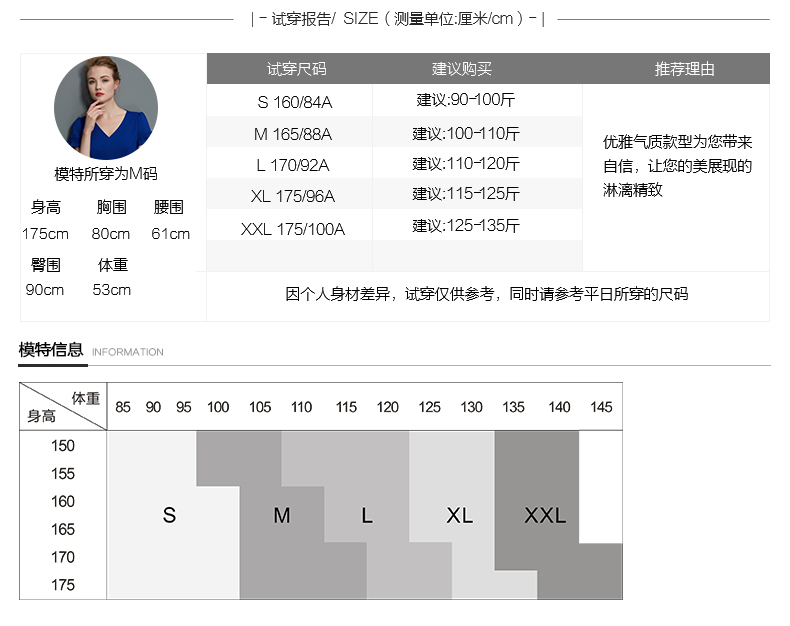Click the large S zone in chart
This screenshot has height=626, width=790.
169,516
